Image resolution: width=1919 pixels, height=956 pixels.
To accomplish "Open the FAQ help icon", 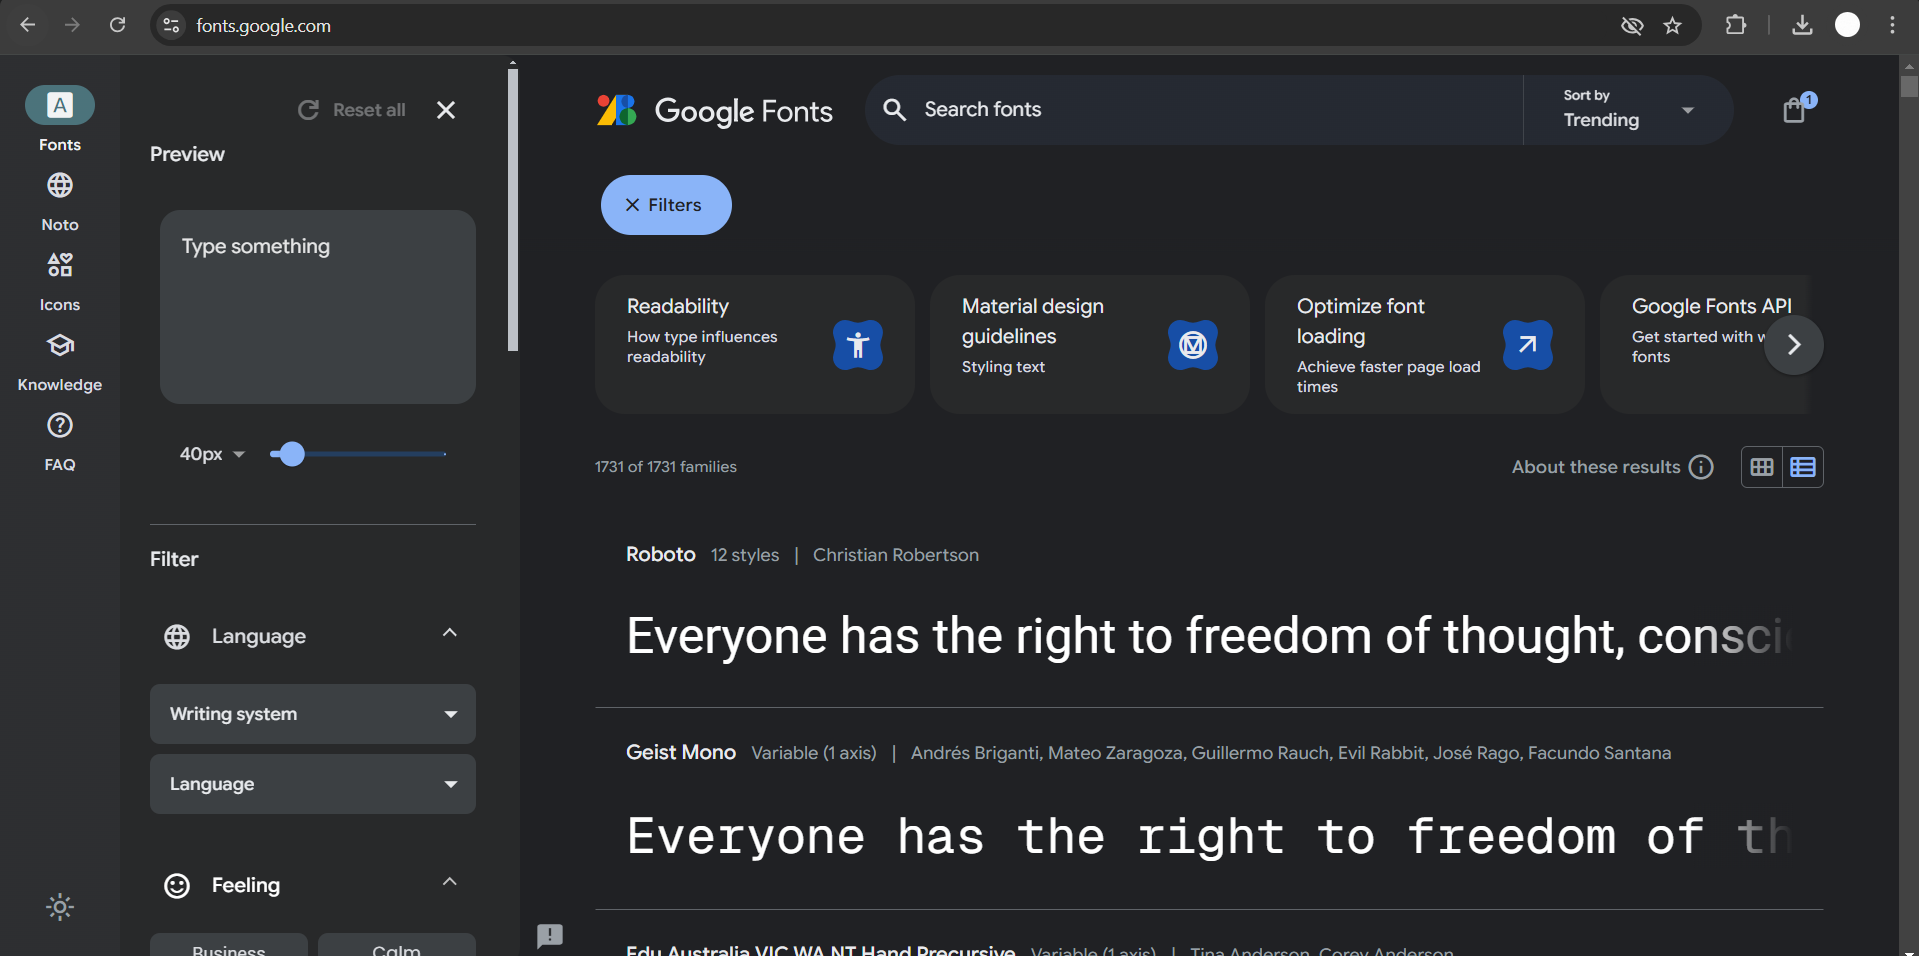I will [x=60, y=426].
